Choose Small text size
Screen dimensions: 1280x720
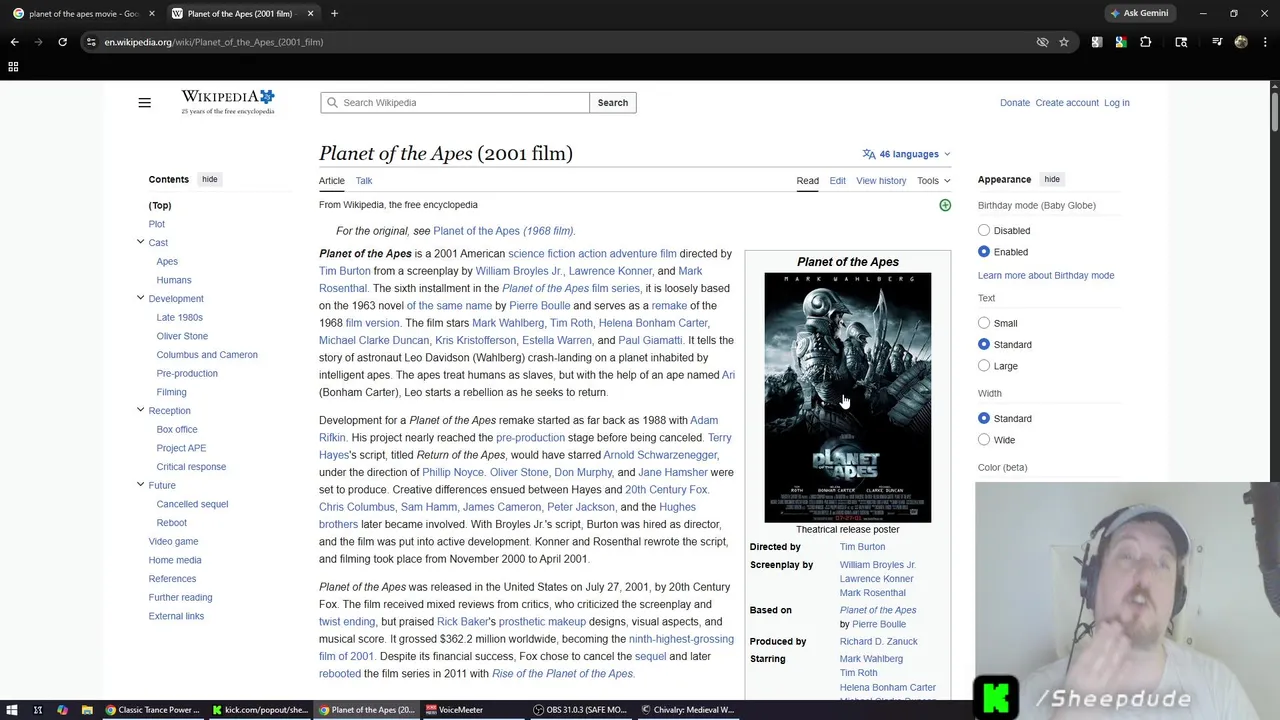[984, 323]
